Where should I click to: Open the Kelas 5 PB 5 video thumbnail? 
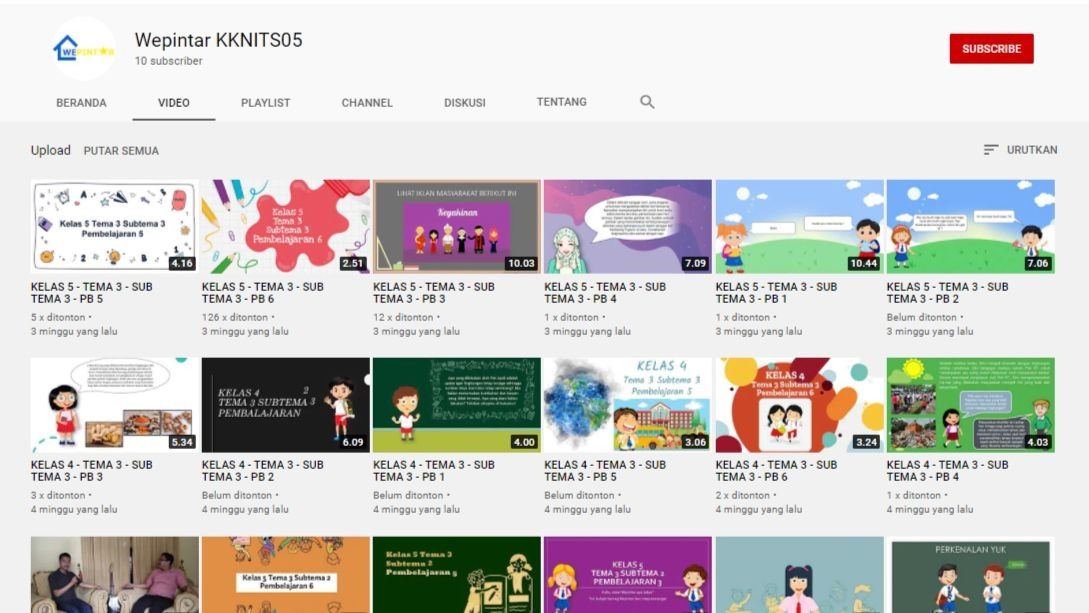(114, 226)
